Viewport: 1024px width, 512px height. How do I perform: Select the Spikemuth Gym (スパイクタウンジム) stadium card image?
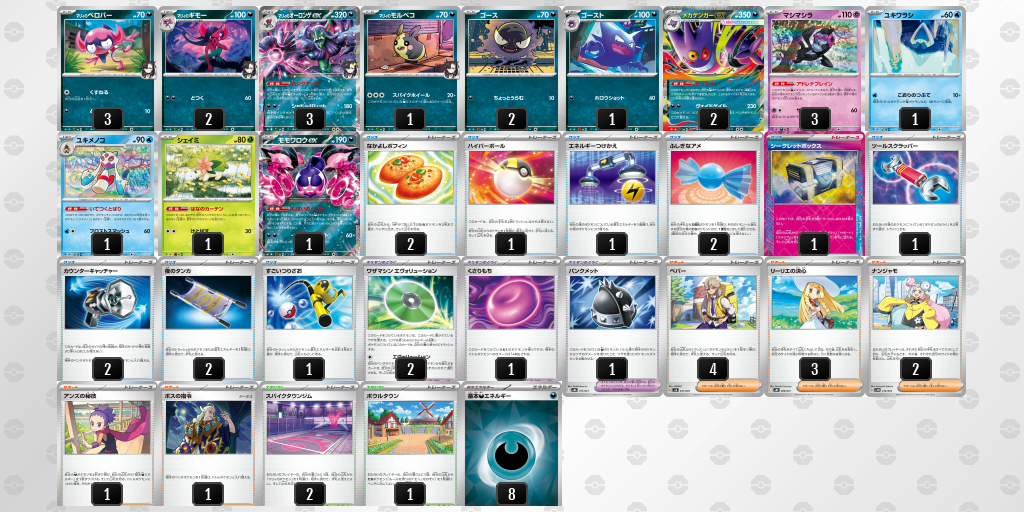pyautogui.click(x=309, y=428)
